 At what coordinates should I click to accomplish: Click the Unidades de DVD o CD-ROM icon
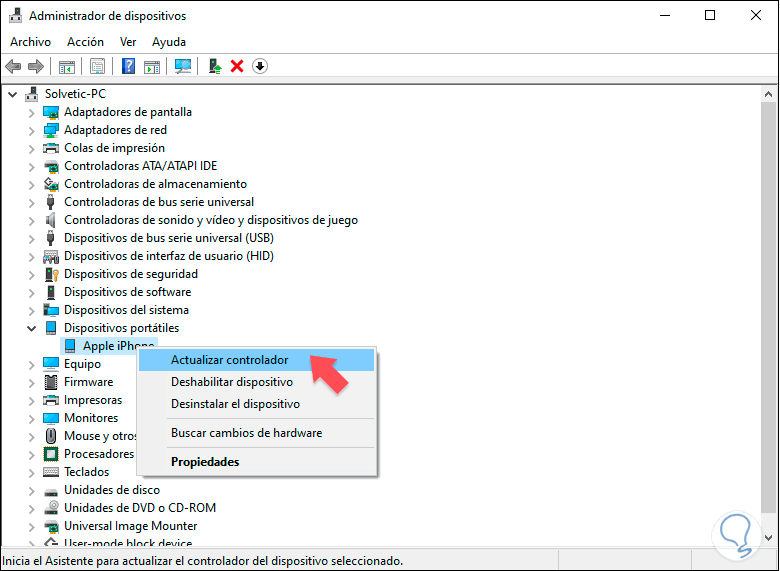click(x=51, y=508)
